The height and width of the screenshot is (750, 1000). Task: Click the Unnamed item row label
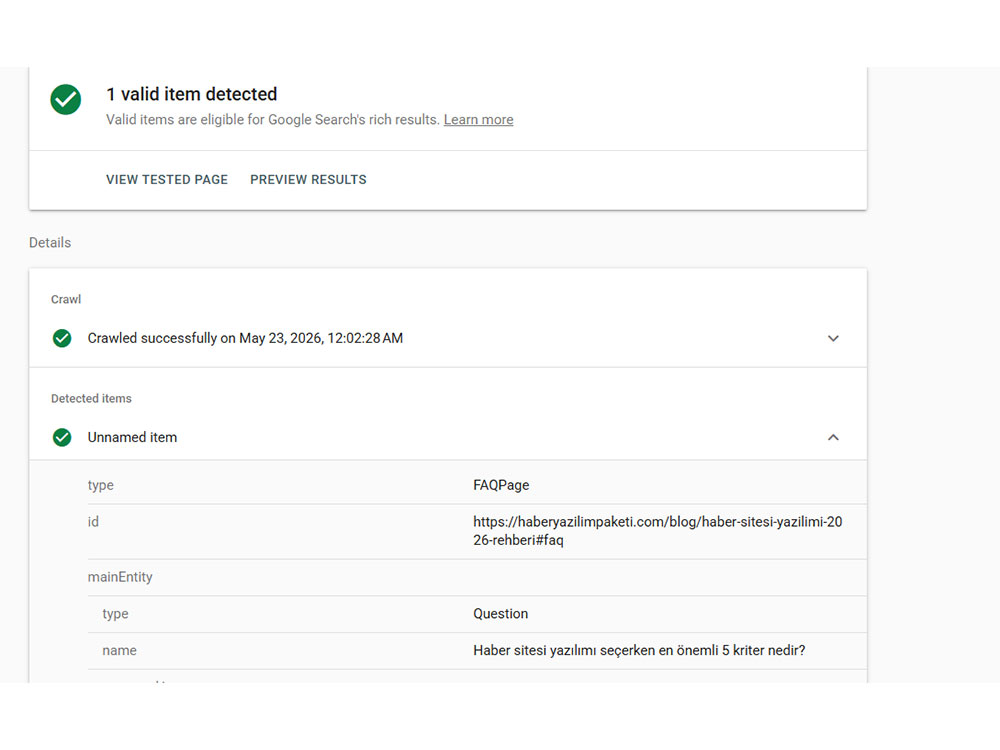(x=132, y=438)
